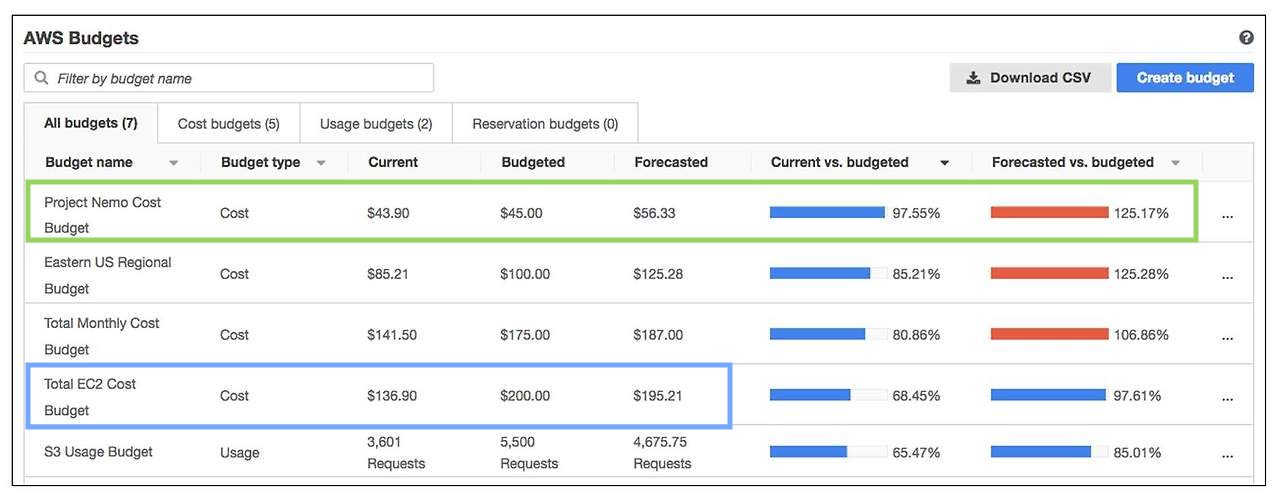Click the Download CSV button
Screen dimensions: 1280x500
point(1030,78)
